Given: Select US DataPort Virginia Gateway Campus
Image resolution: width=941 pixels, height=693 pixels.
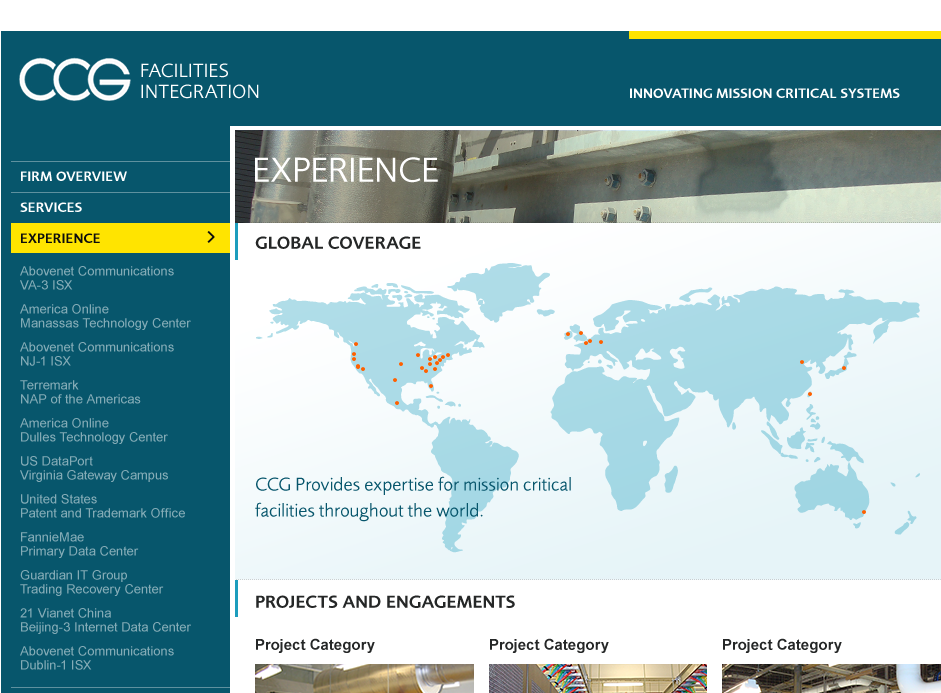Looking at the screenshot, I should pyautogui.click(x=94, y=468).
